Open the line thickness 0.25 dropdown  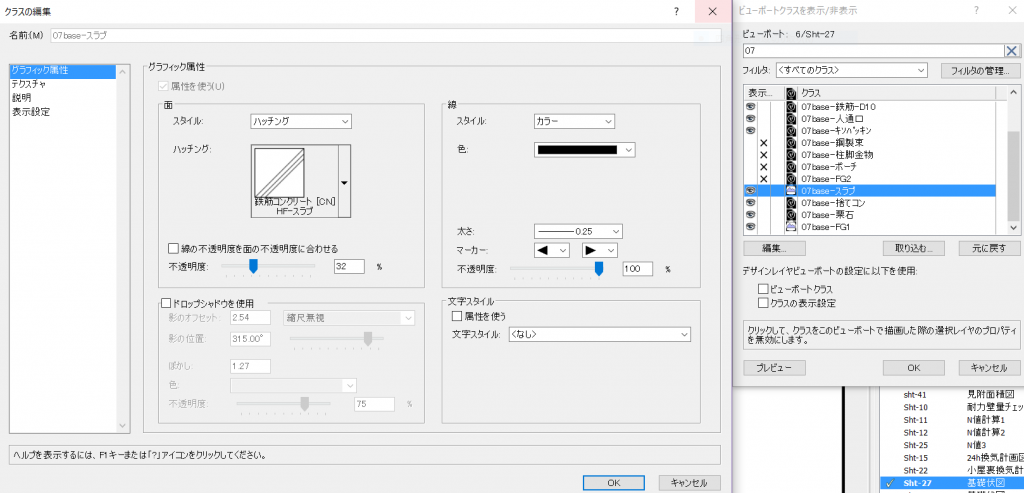click(x=578, y=231)
